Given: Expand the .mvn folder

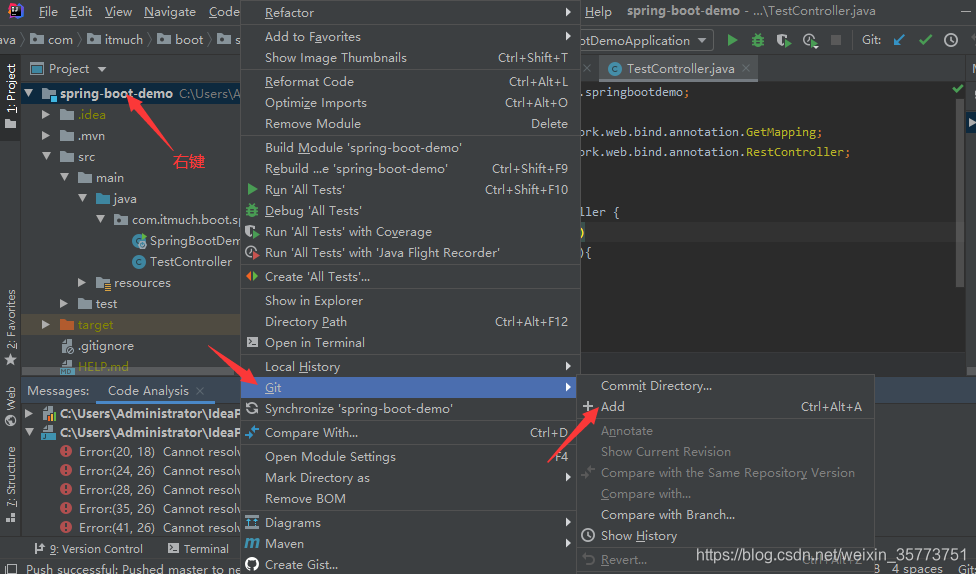Looking at the screenshot, I should [x=45, y=136].
